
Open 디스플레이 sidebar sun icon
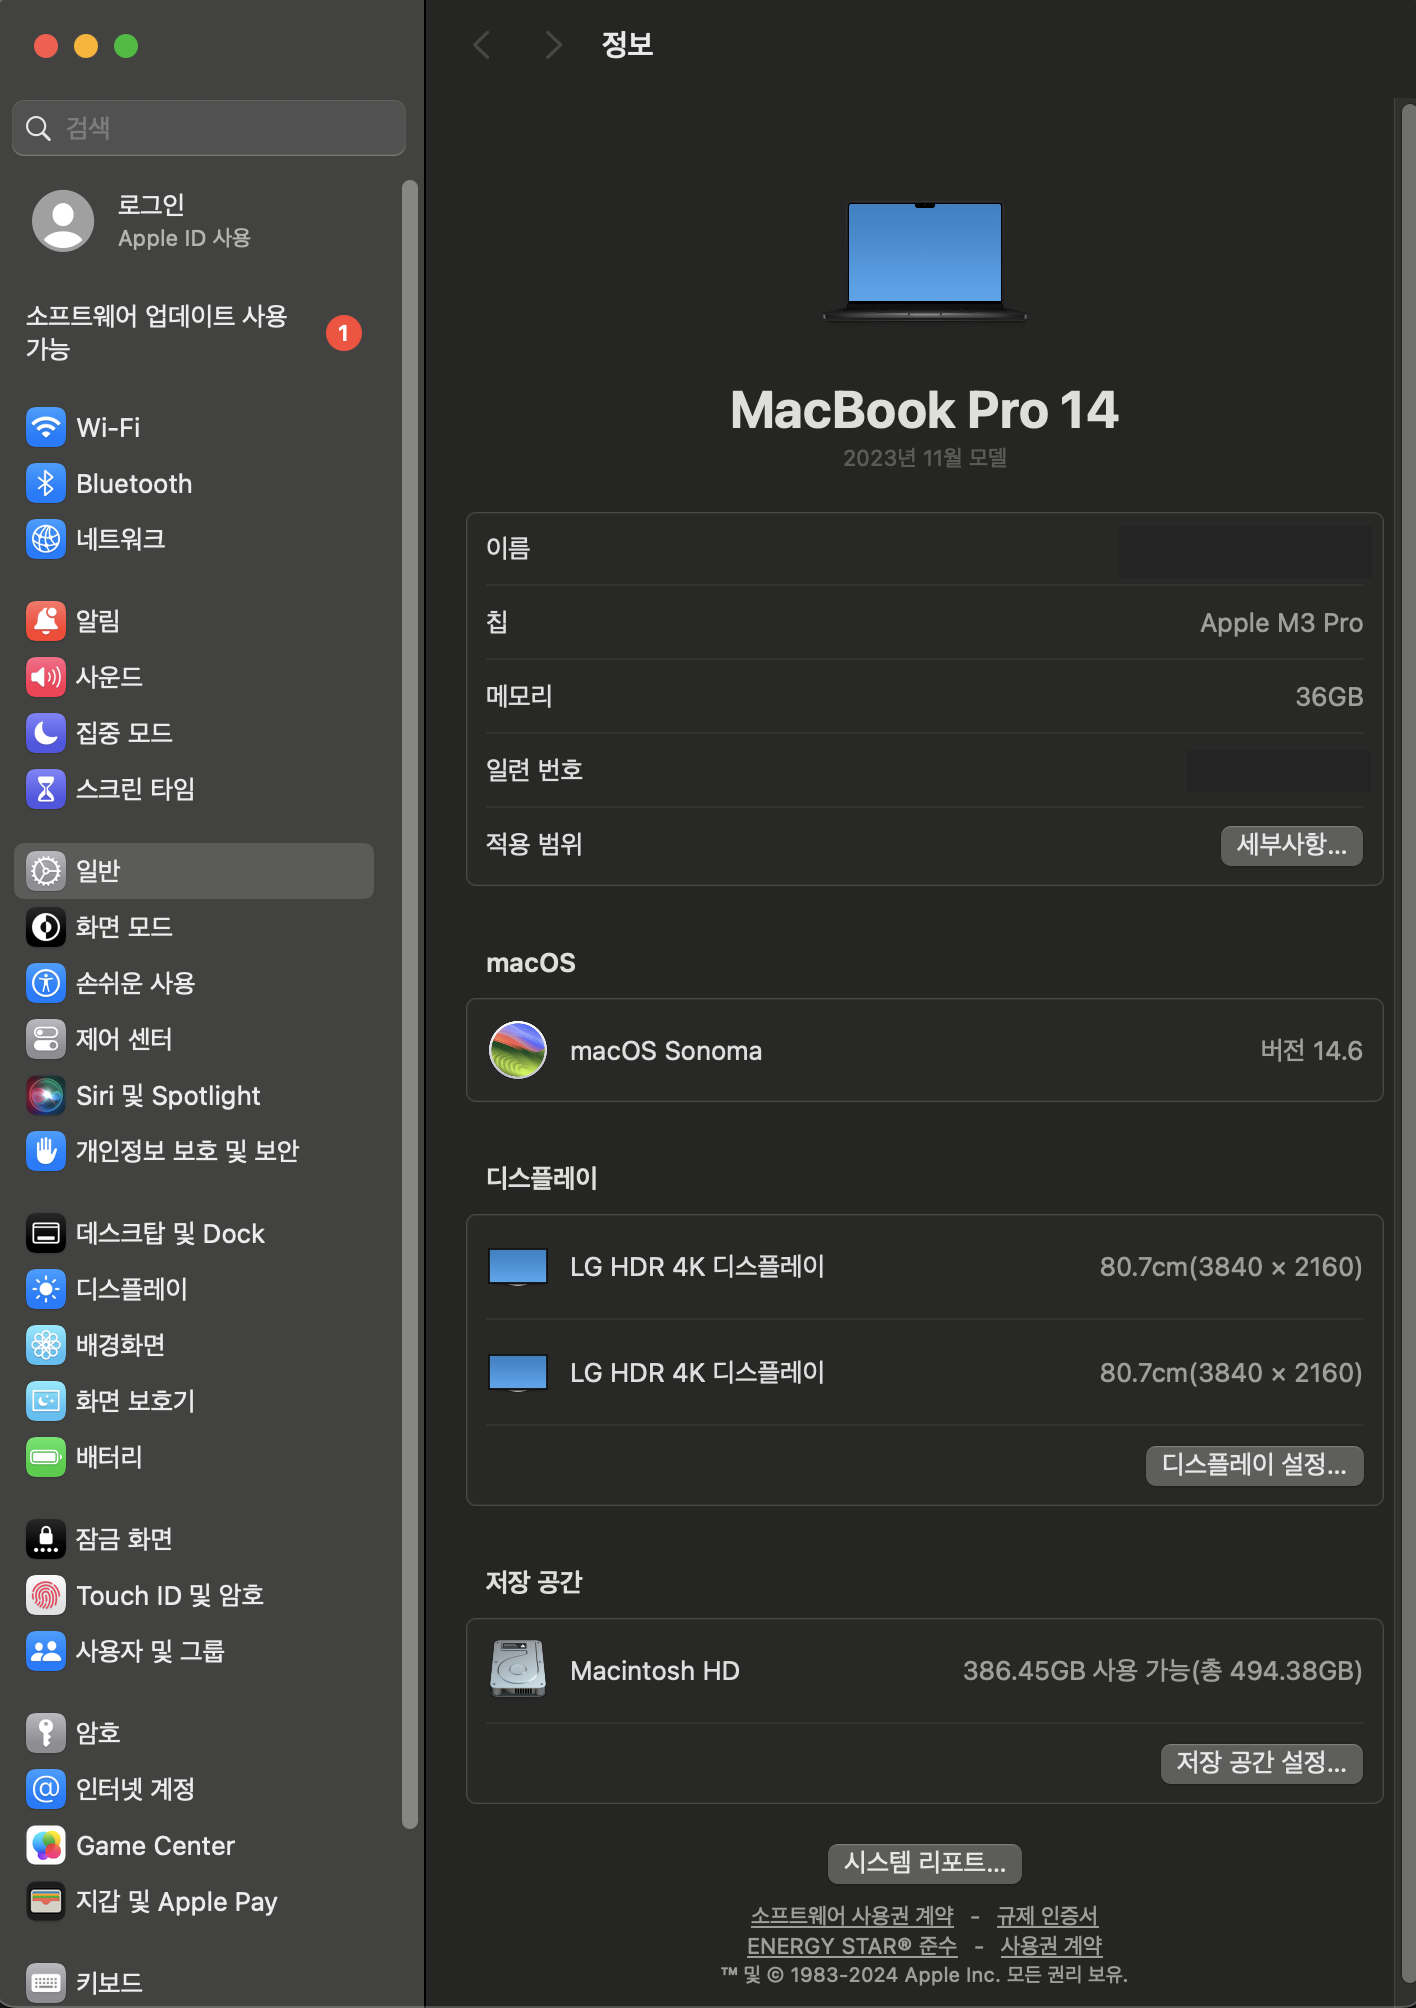(x=46, y=1289)
